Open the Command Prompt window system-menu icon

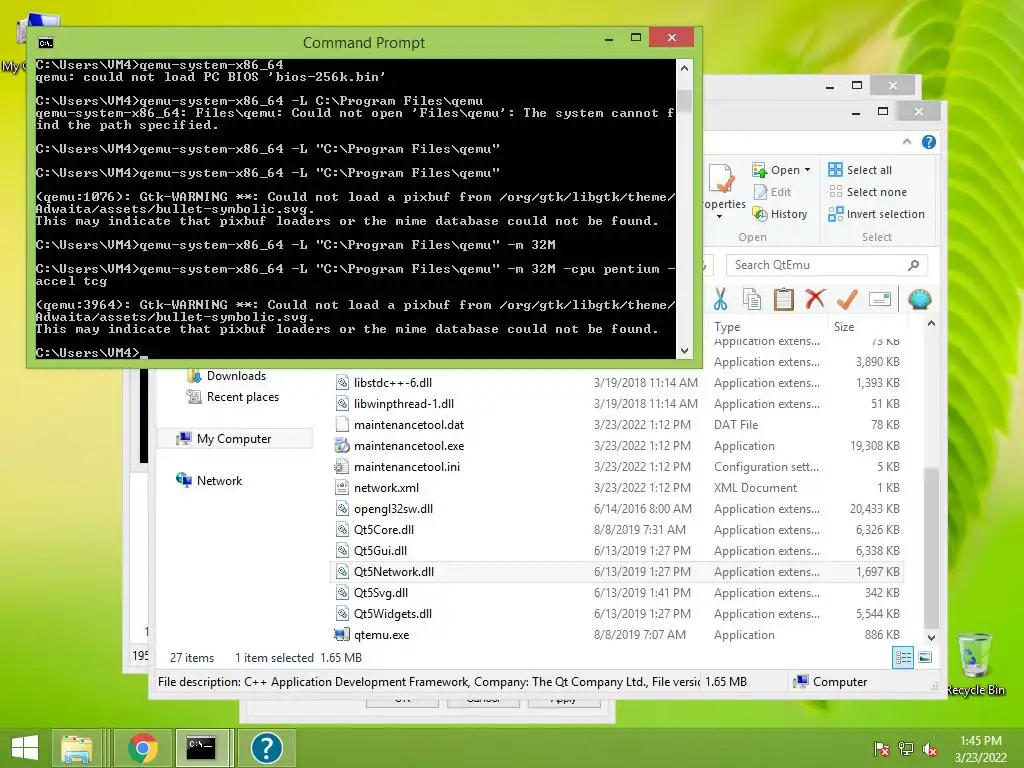click(x=45, y=43)
